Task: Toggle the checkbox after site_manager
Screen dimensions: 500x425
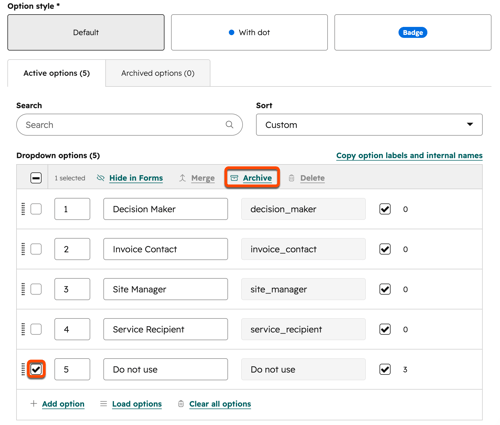Action: coord(385,289)
